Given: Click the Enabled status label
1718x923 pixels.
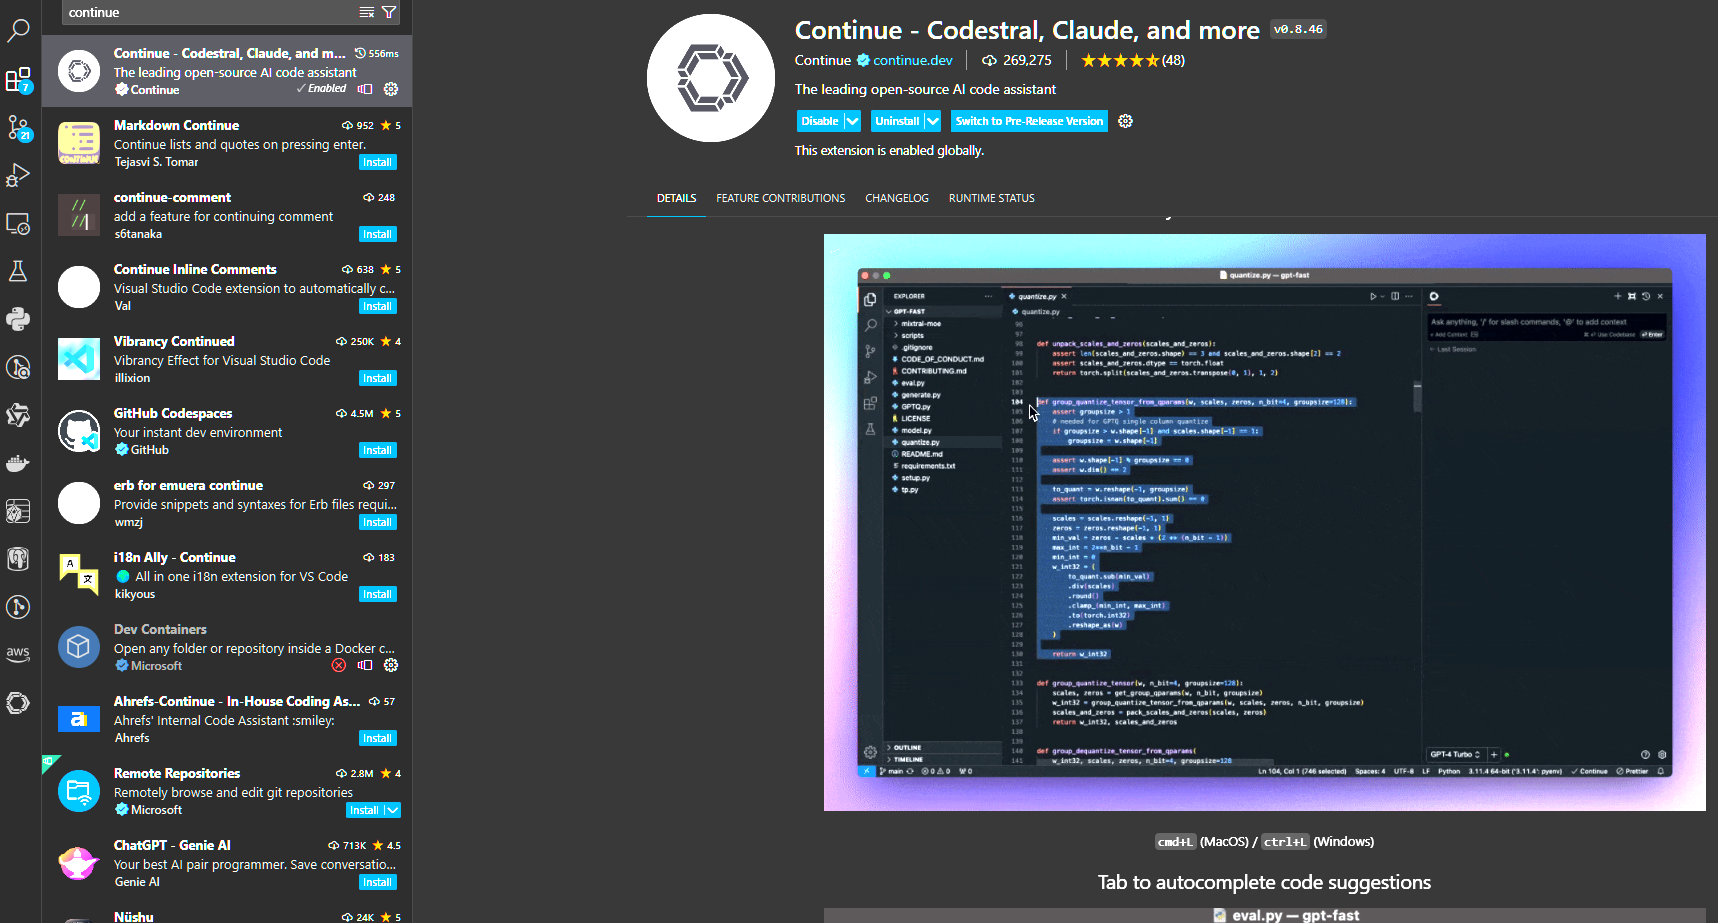Looking at the screenshot, I should [321, 89].
